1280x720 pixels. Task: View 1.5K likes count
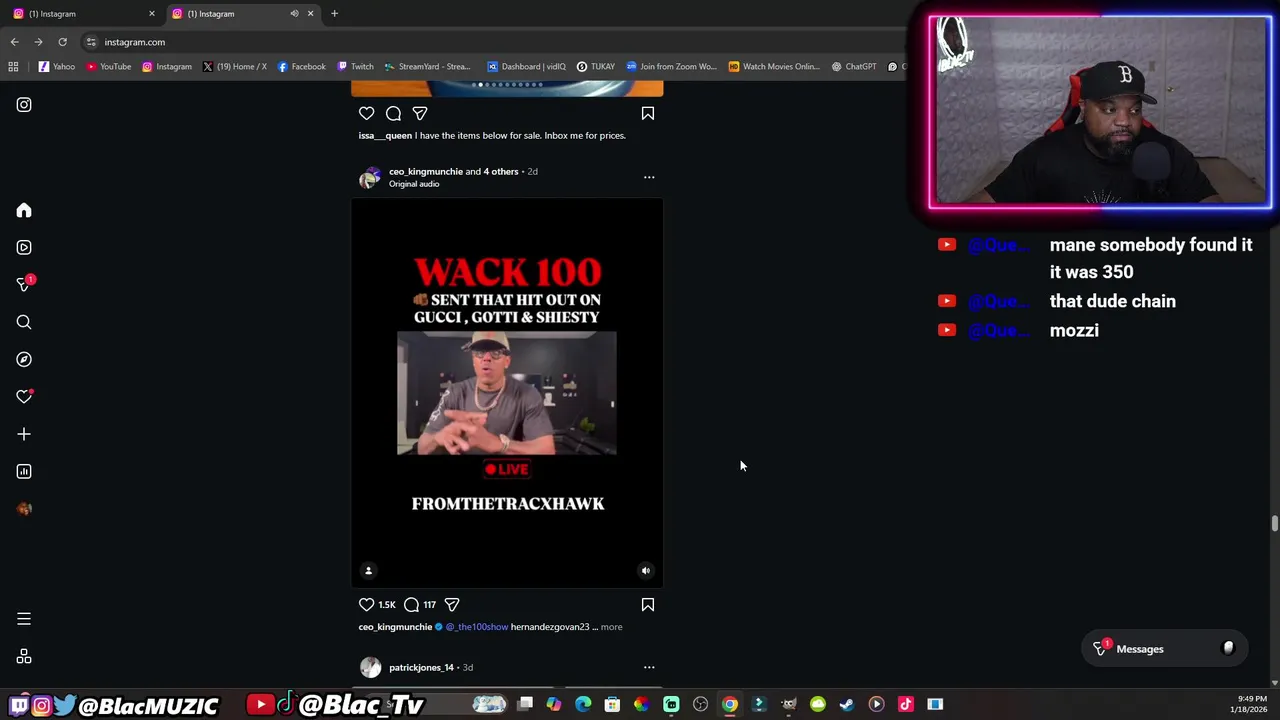[386, 605]
